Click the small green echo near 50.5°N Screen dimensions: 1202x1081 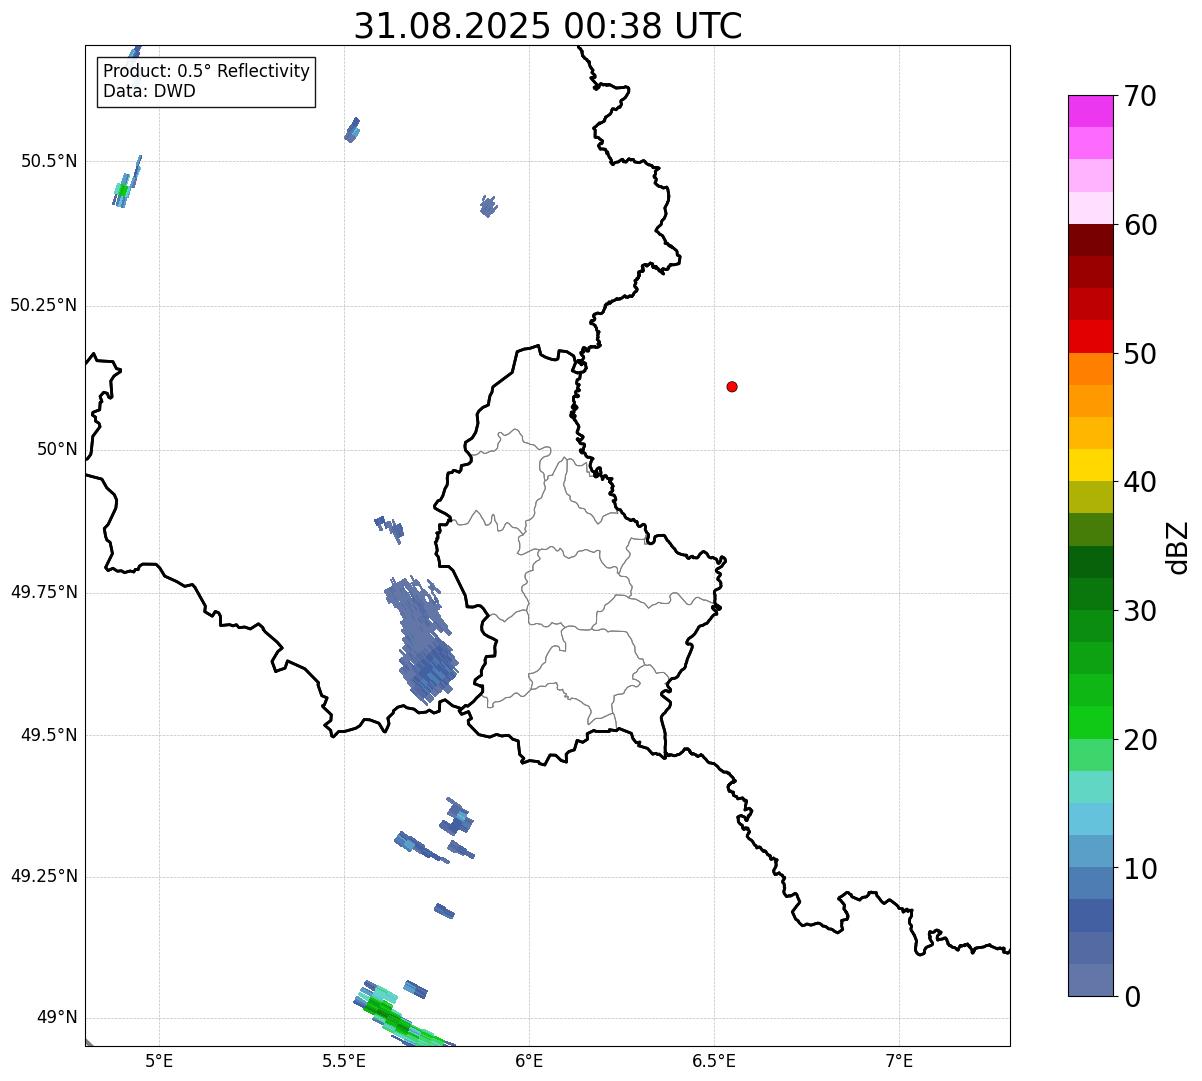pos(122,190)
